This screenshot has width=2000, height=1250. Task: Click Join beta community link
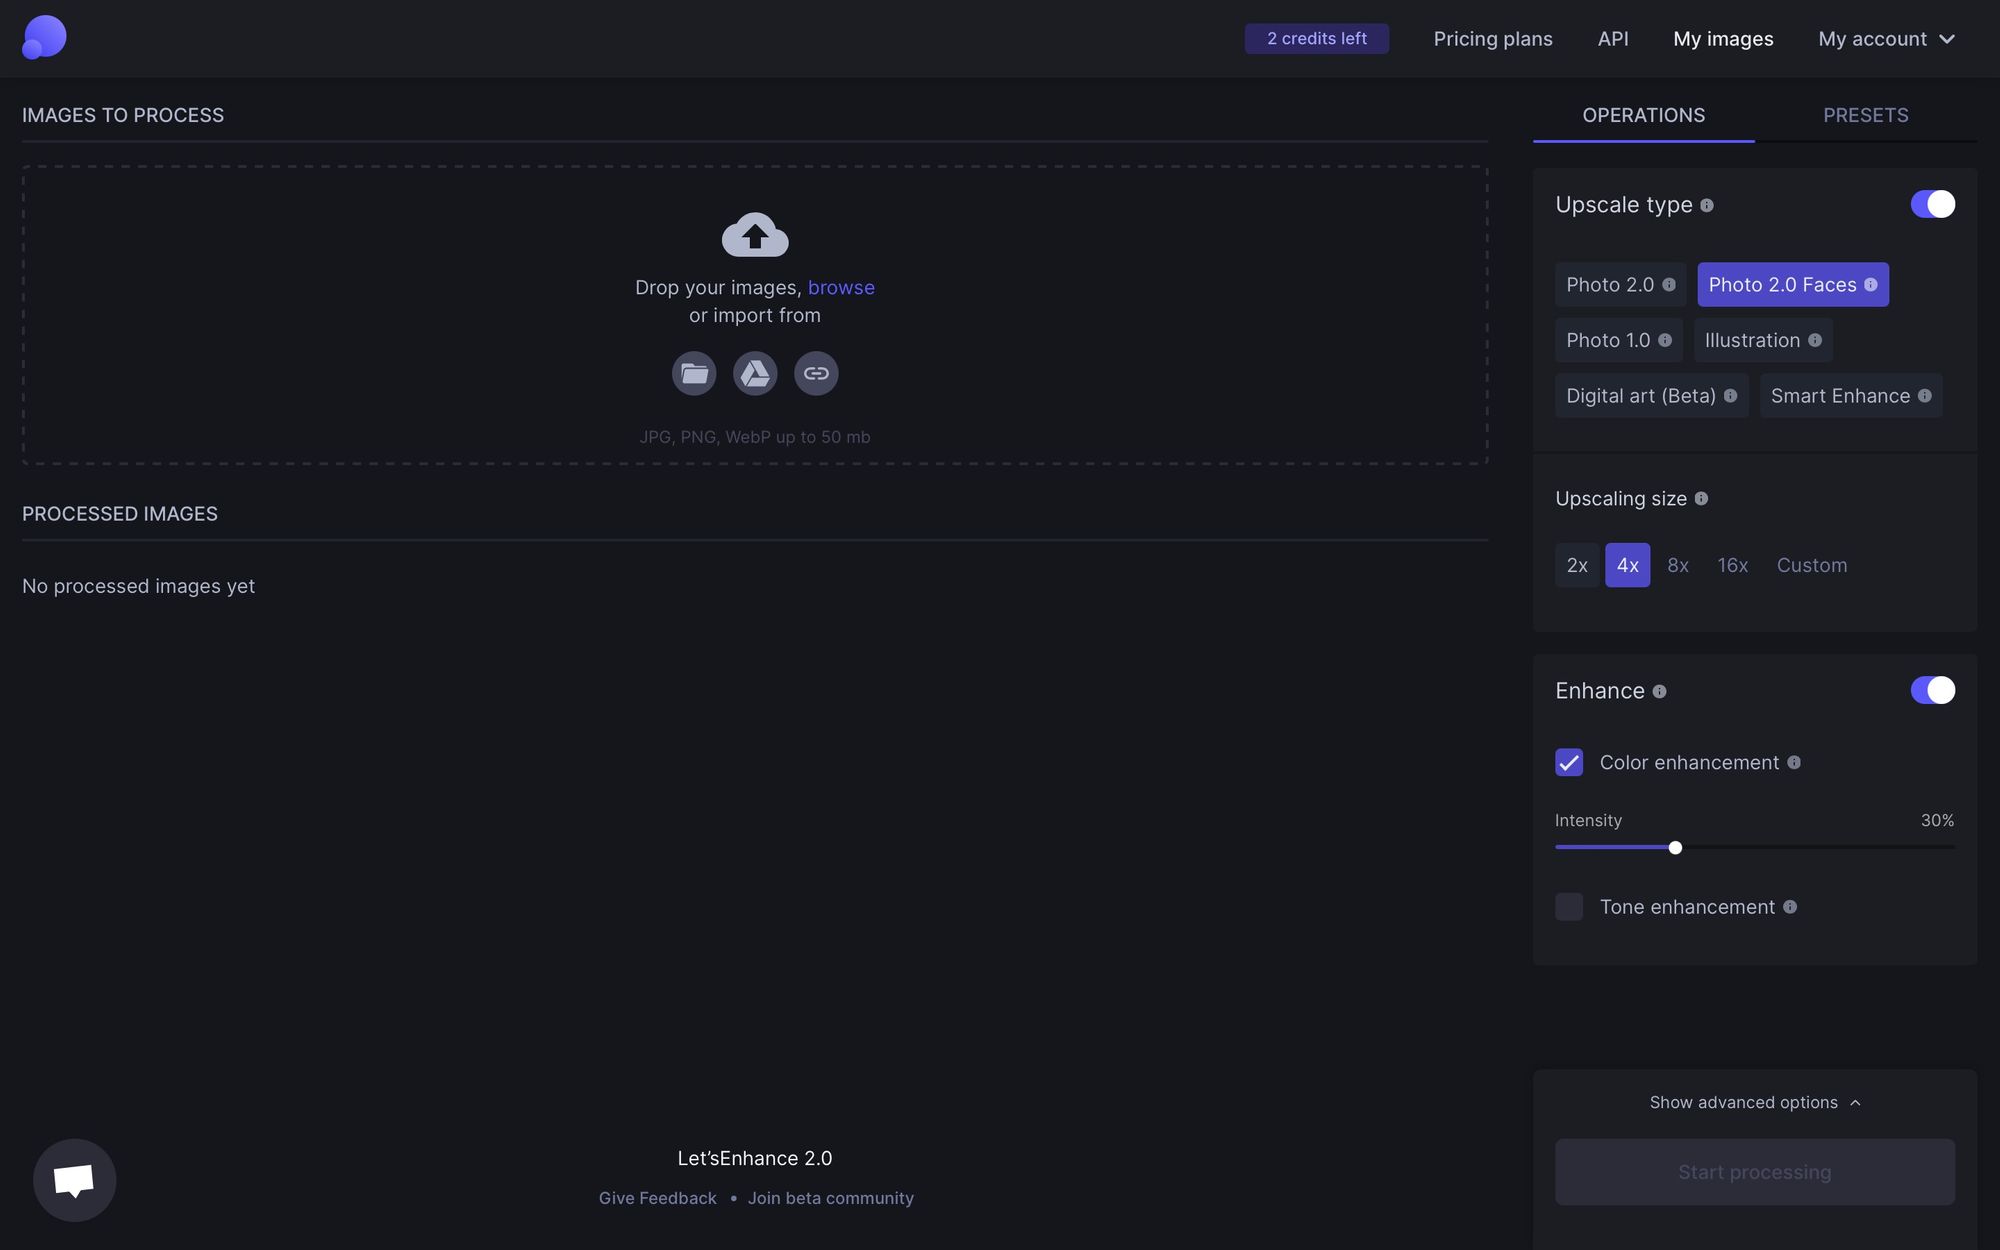pyautogui.click(x=829, y=1197)
